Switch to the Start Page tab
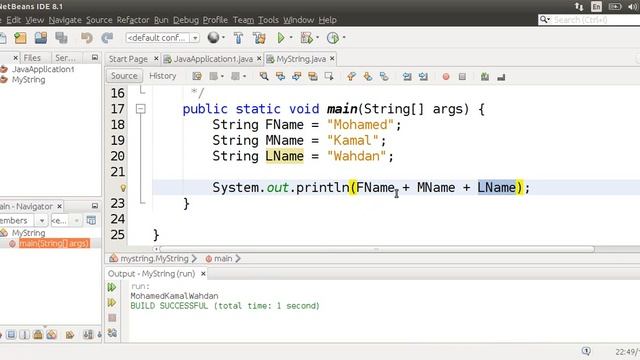This screenshot has height=360, width=640. coord(128,59)
